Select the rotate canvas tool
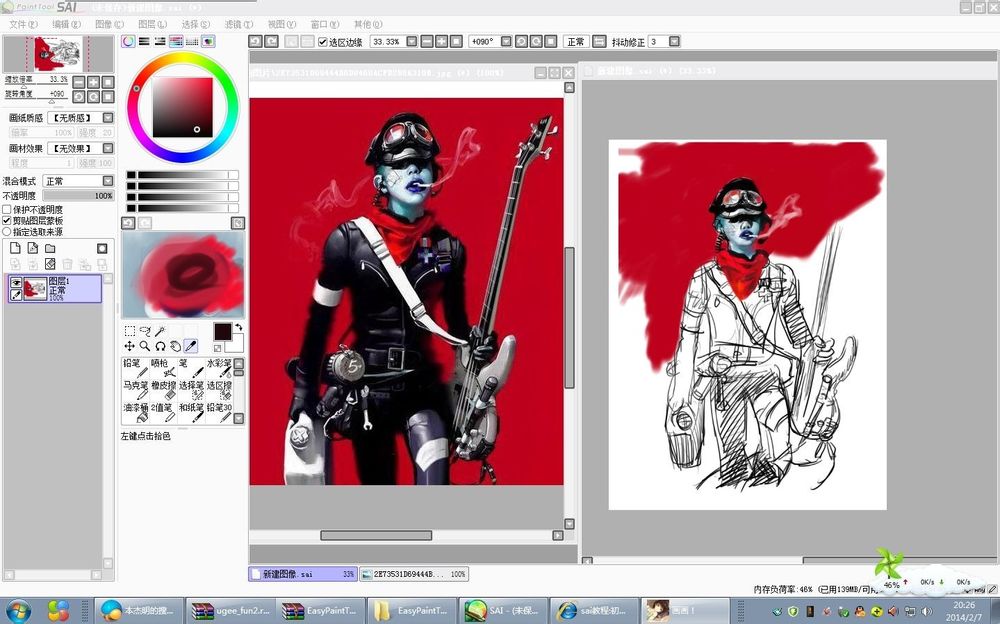This screenshot has width=1000, height=624. 160,346
